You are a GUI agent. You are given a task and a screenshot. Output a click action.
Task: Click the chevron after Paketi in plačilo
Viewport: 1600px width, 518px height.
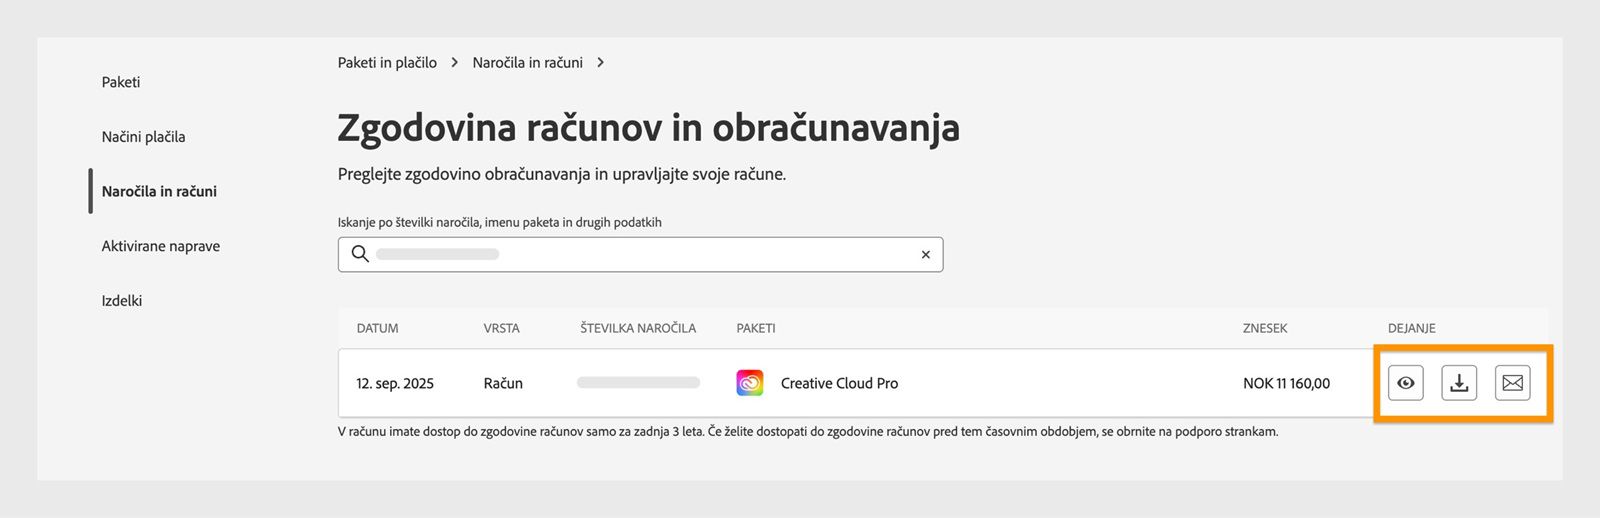(x=454, y=62)
